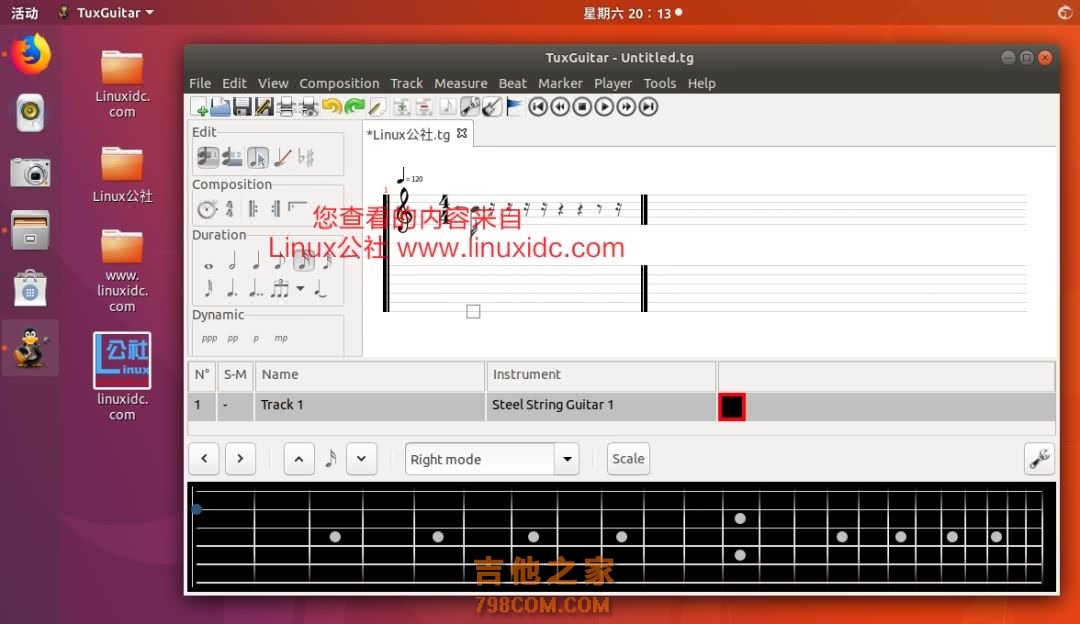
Task: Jump to last measure playback button
Action: (648, 107)
